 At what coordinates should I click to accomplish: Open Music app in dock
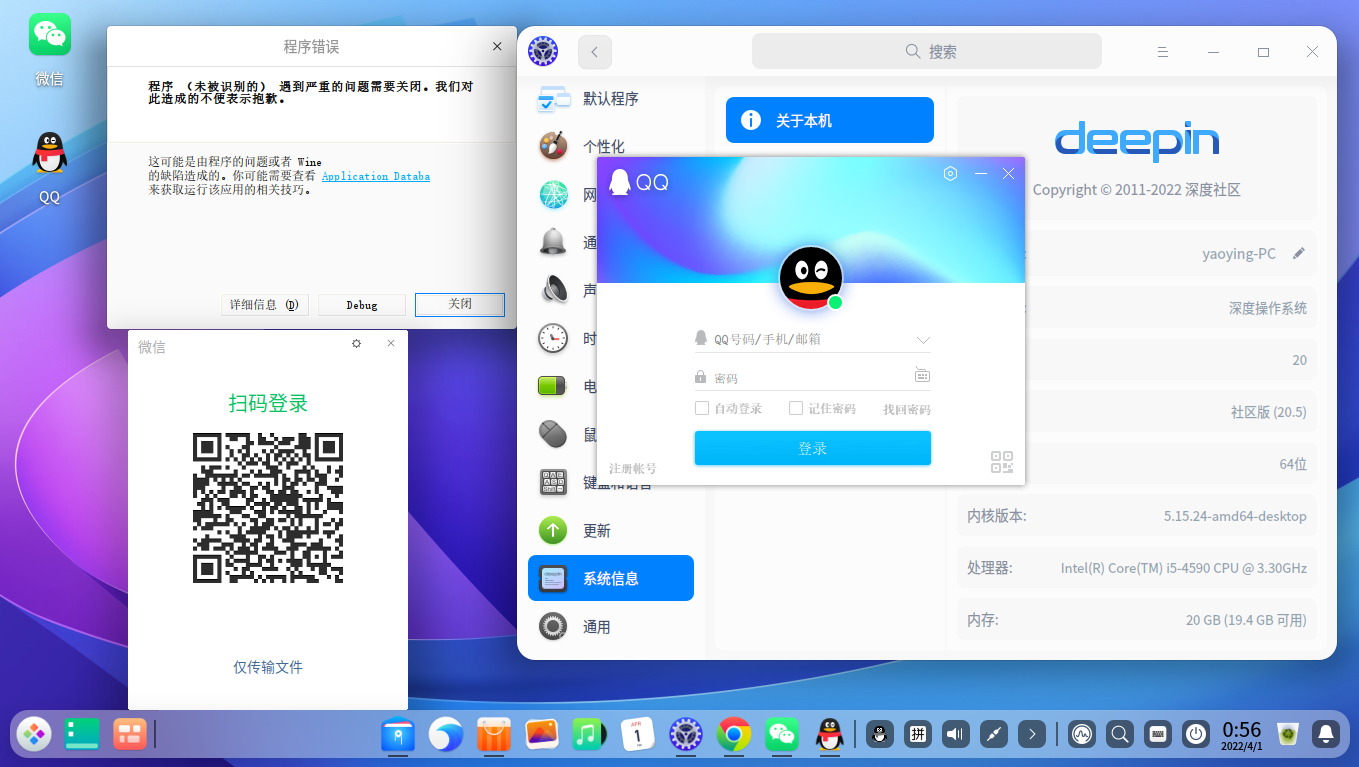[x=590, y=735]
